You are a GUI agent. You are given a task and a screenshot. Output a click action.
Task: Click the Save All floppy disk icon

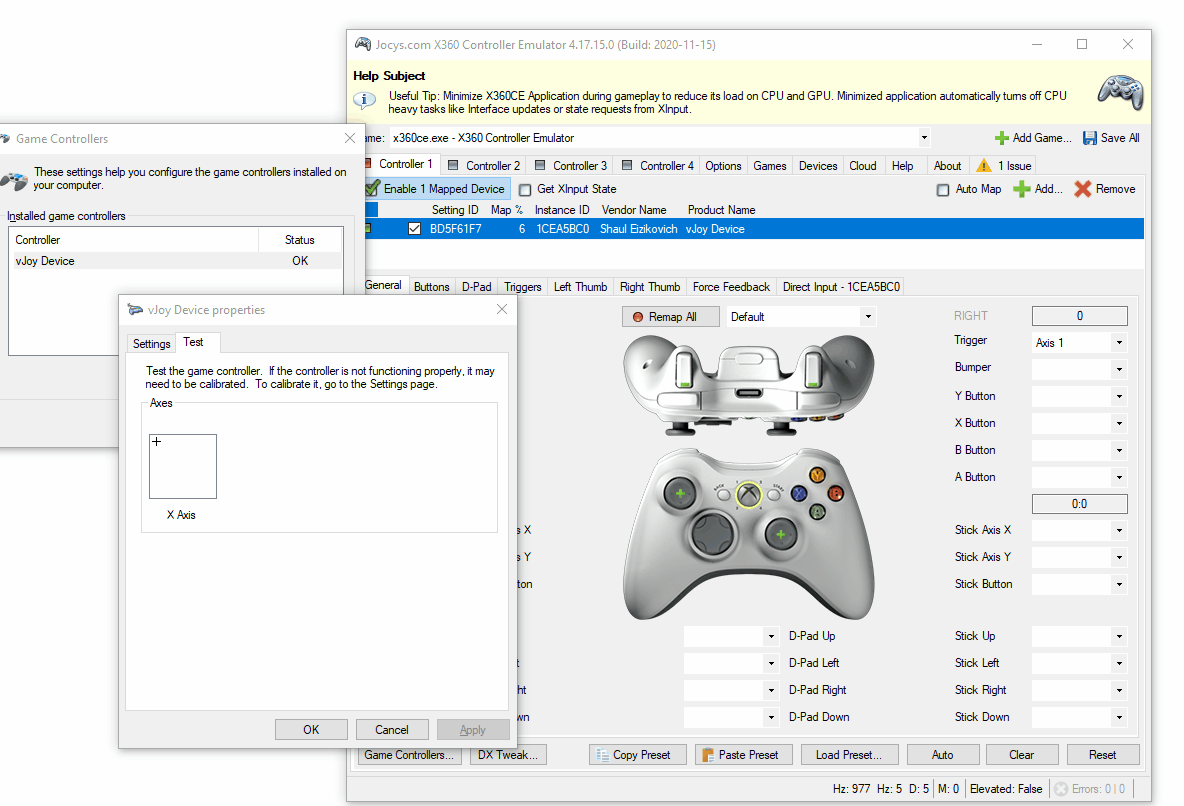pyautogui.click(x=1090, y=138)
